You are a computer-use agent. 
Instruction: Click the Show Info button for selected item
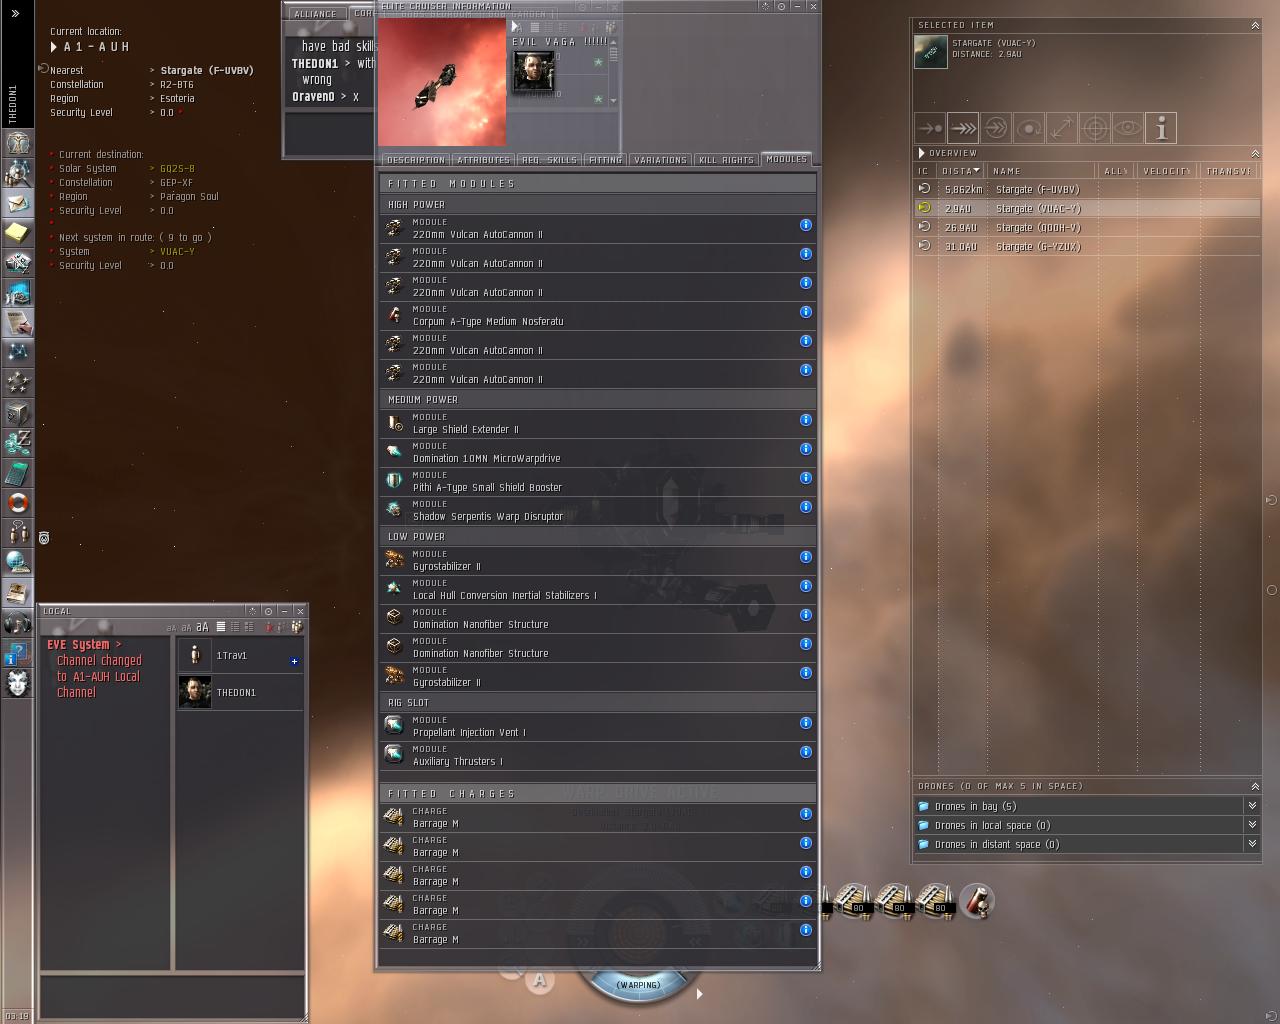(x=1161, y=128)
